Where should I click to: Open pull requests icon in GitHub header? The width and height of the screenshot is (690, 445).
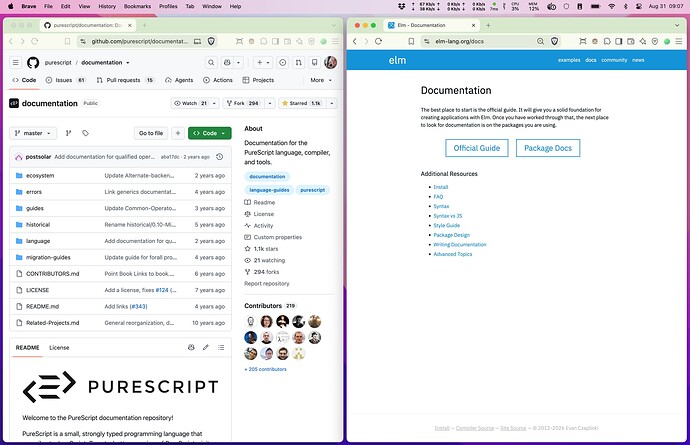(298, 63)
